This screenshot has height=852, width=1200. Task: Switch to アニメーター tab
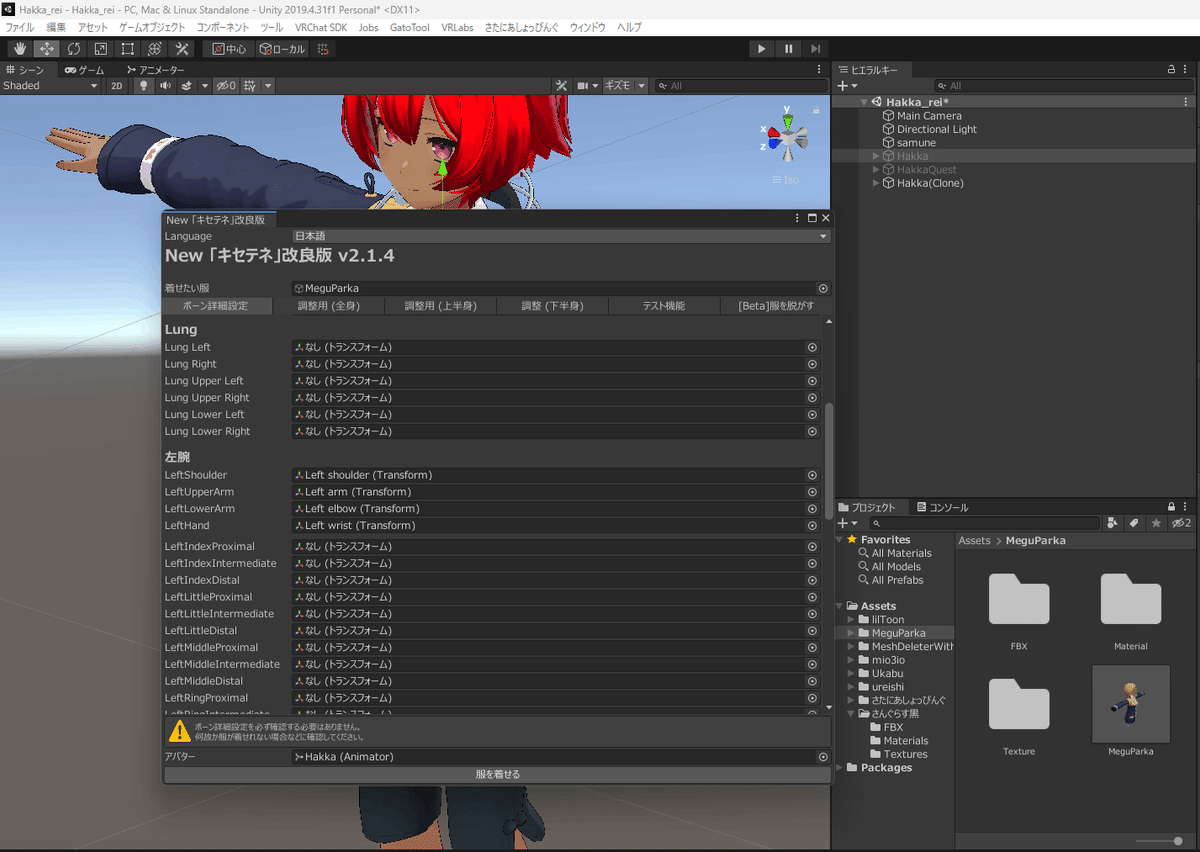click(x=155, y=70)
